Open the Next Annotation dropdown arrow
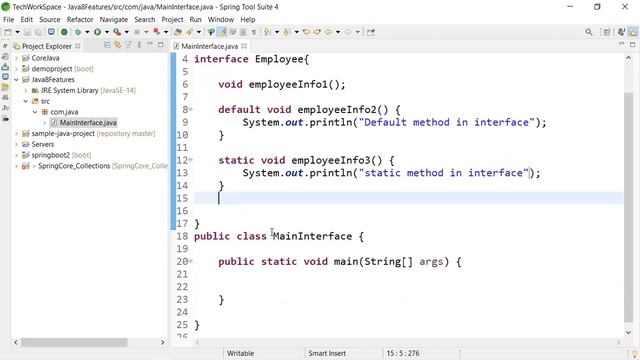The width and height of the screenshot is (640, 360). tap(276, 32)
